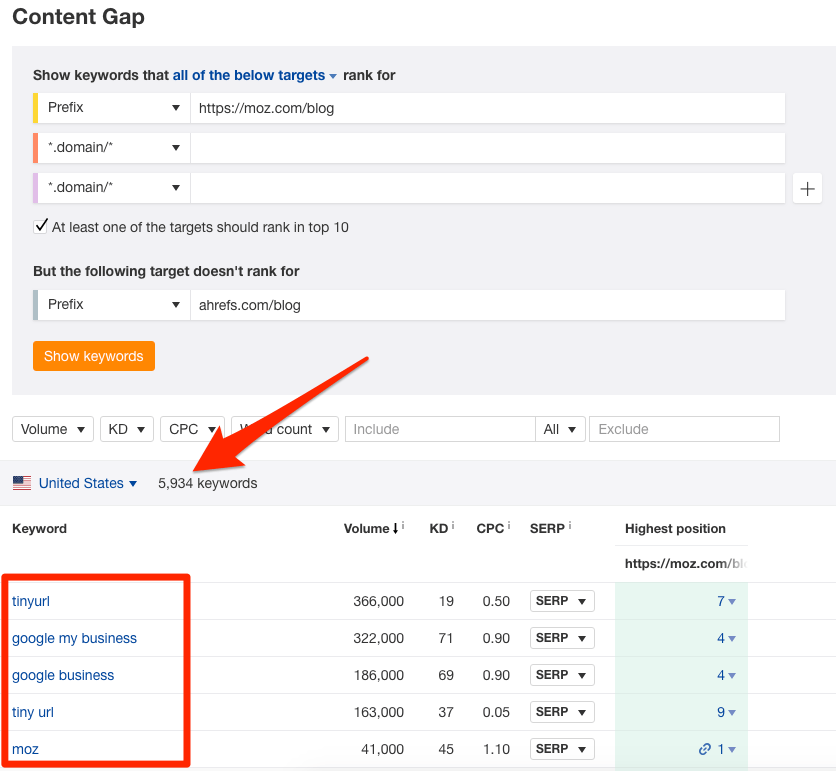Expand SERP dropdown for google business row
Viewport: 836px width, 771px height.
[x=562, y=675]
